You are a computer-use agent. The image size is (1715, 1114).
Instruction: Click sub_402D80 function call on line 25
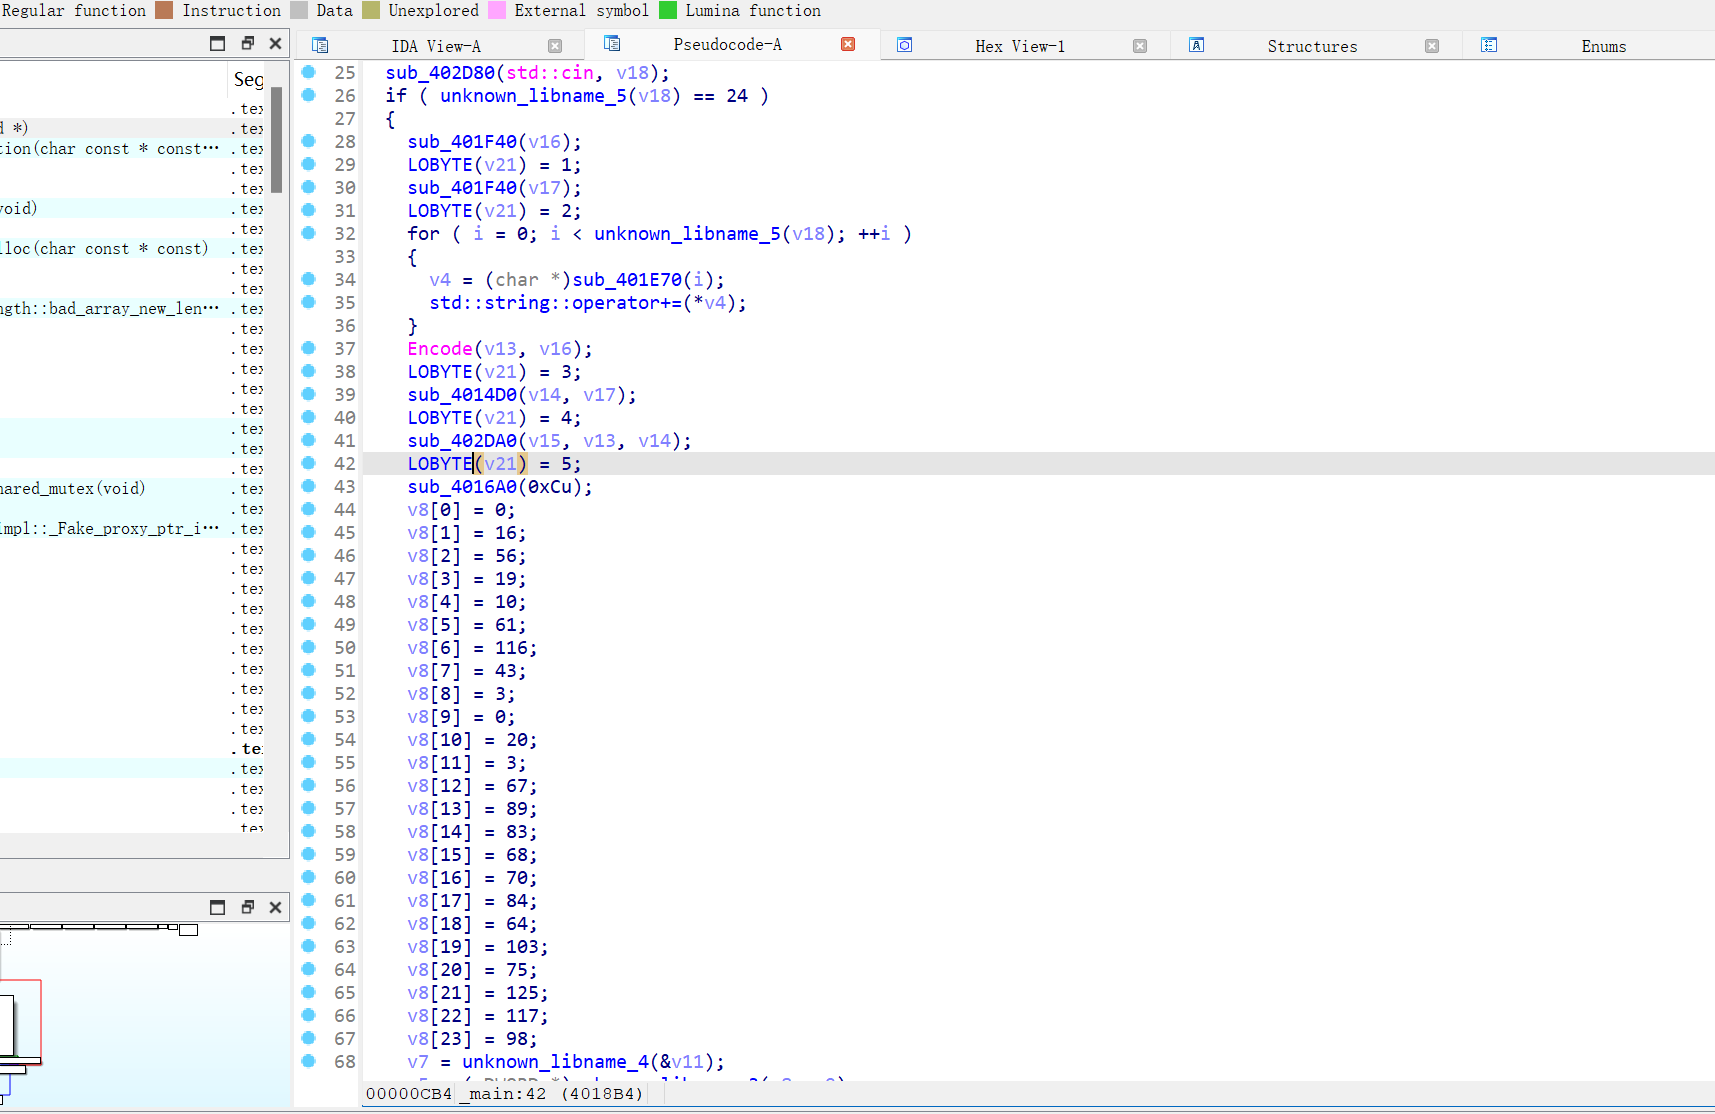[x=440, y=72]
